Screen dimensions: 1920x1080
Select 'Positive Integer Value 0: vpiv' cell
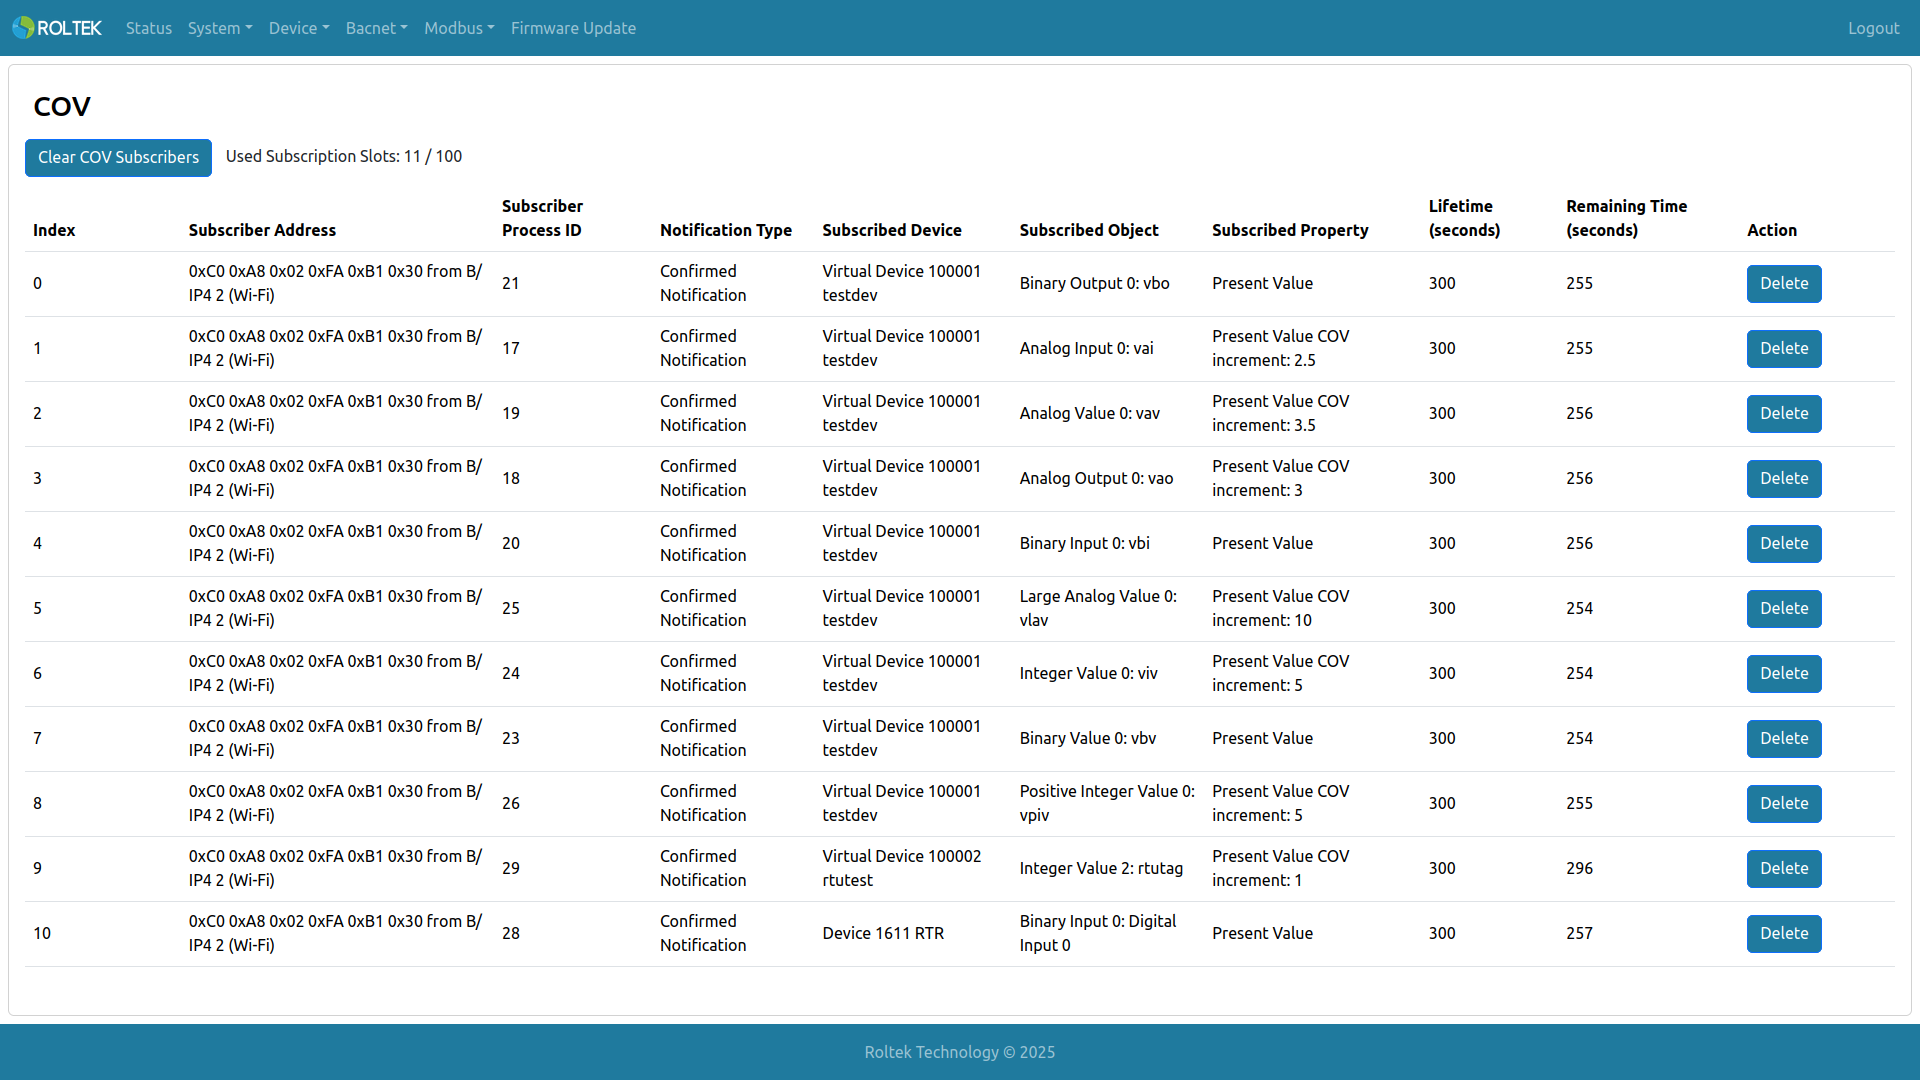pyautogui.click(x=1107, y=803)
